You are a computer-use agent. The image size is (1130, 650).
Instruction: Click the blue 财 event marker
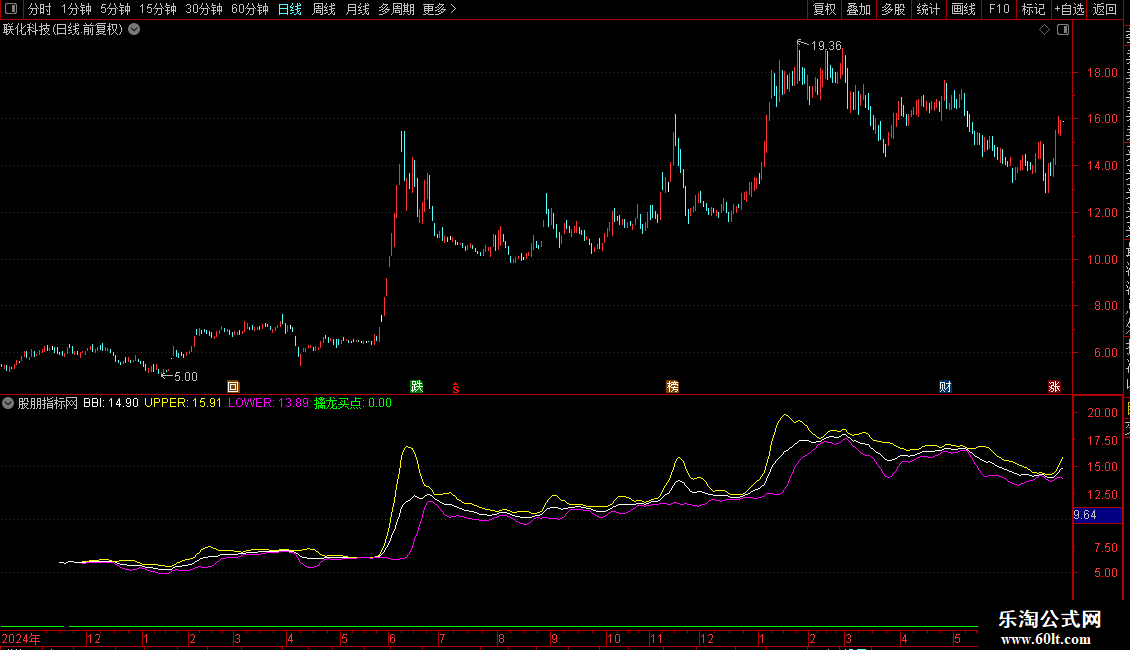click(x=946, y=387)
